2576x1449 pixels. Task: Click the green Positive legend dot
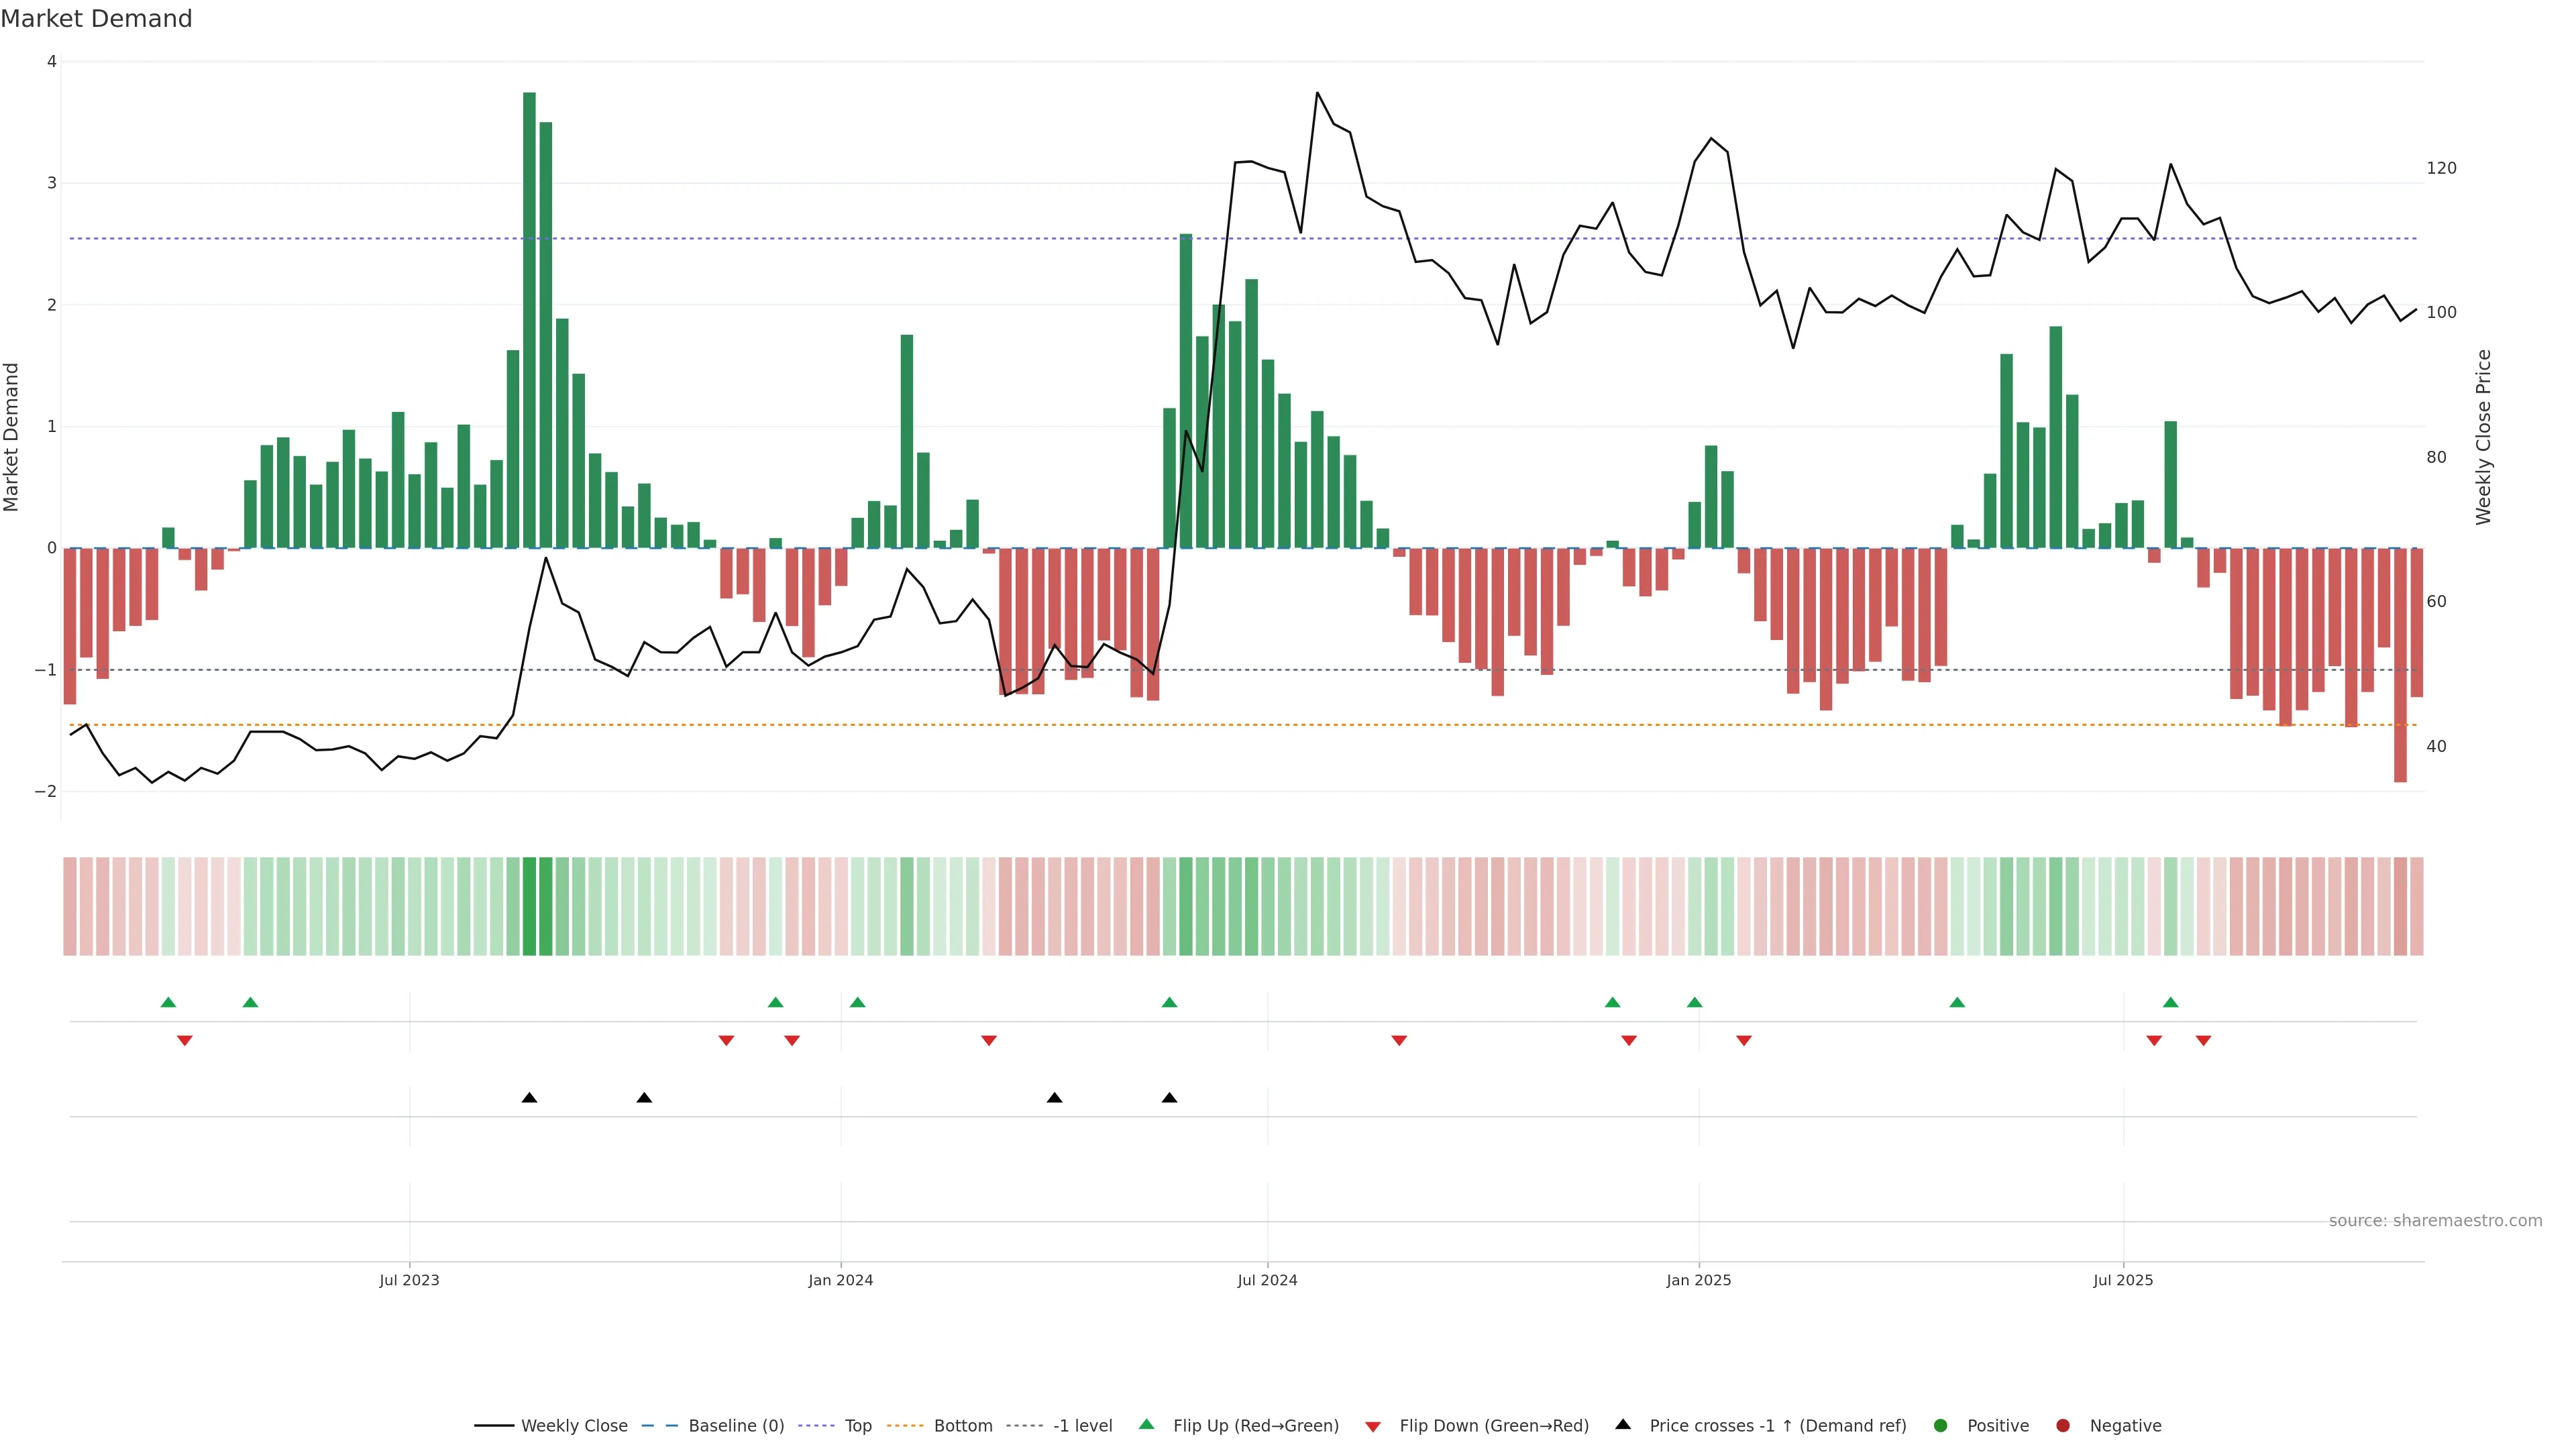pyautogui.click(x=1941, y=1426)
